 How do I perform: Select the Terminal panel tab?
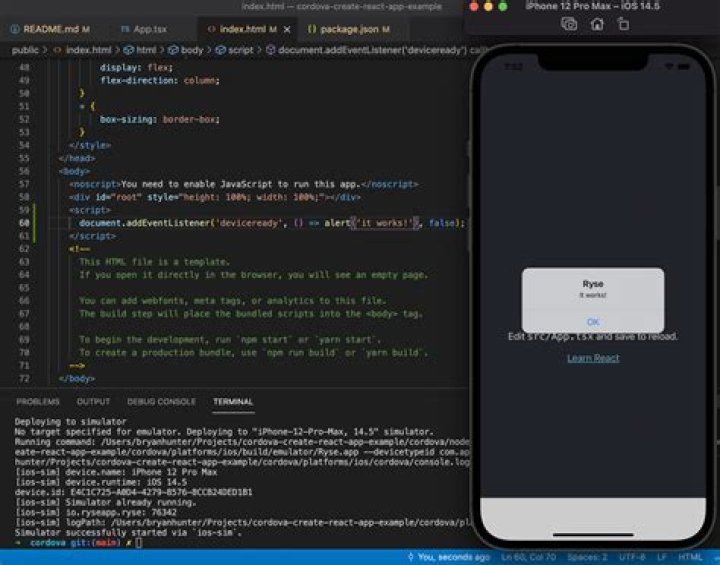coord(233,401)
